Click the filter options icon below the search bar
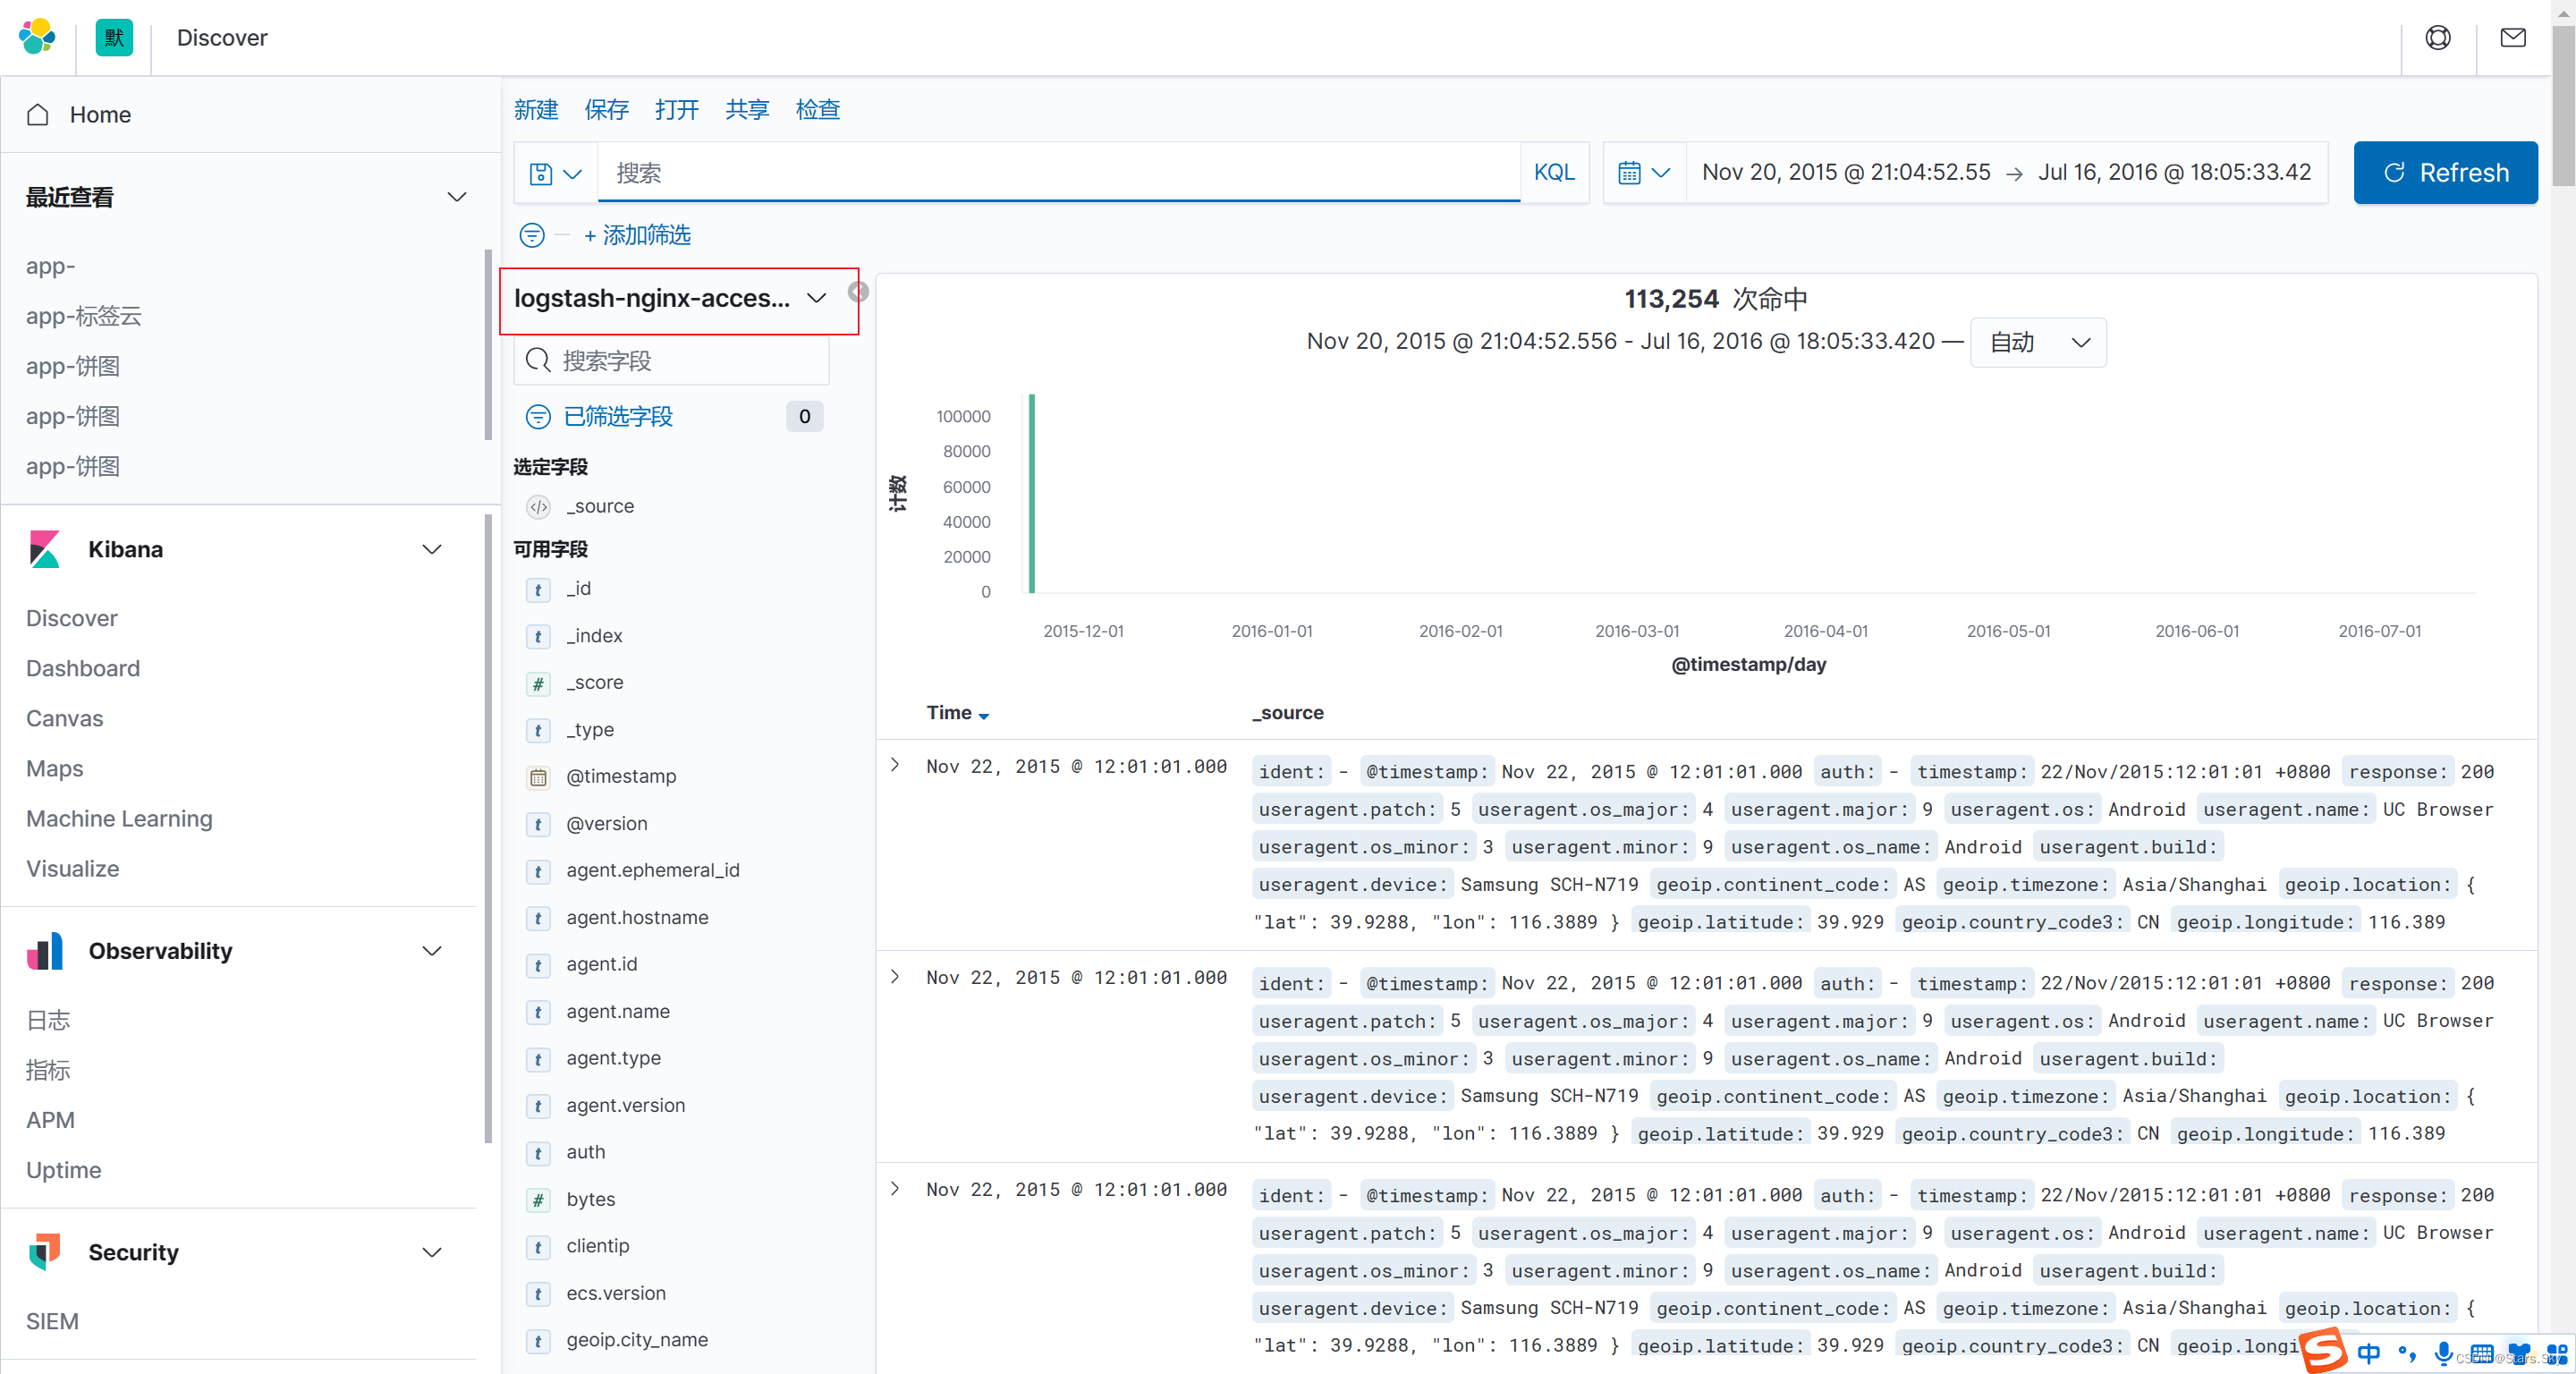Viewport: 2576px width, 1374px height. (531, 235)
